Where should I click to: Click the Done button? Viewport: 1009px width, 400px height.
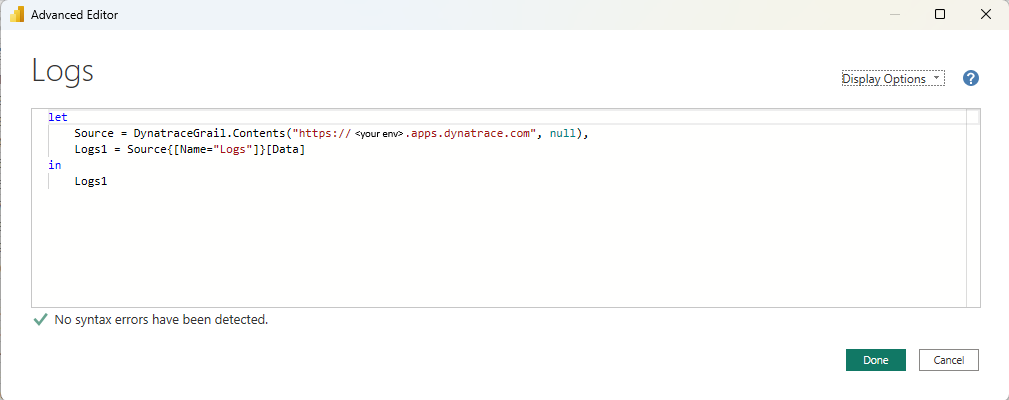[x=875, y=360]
